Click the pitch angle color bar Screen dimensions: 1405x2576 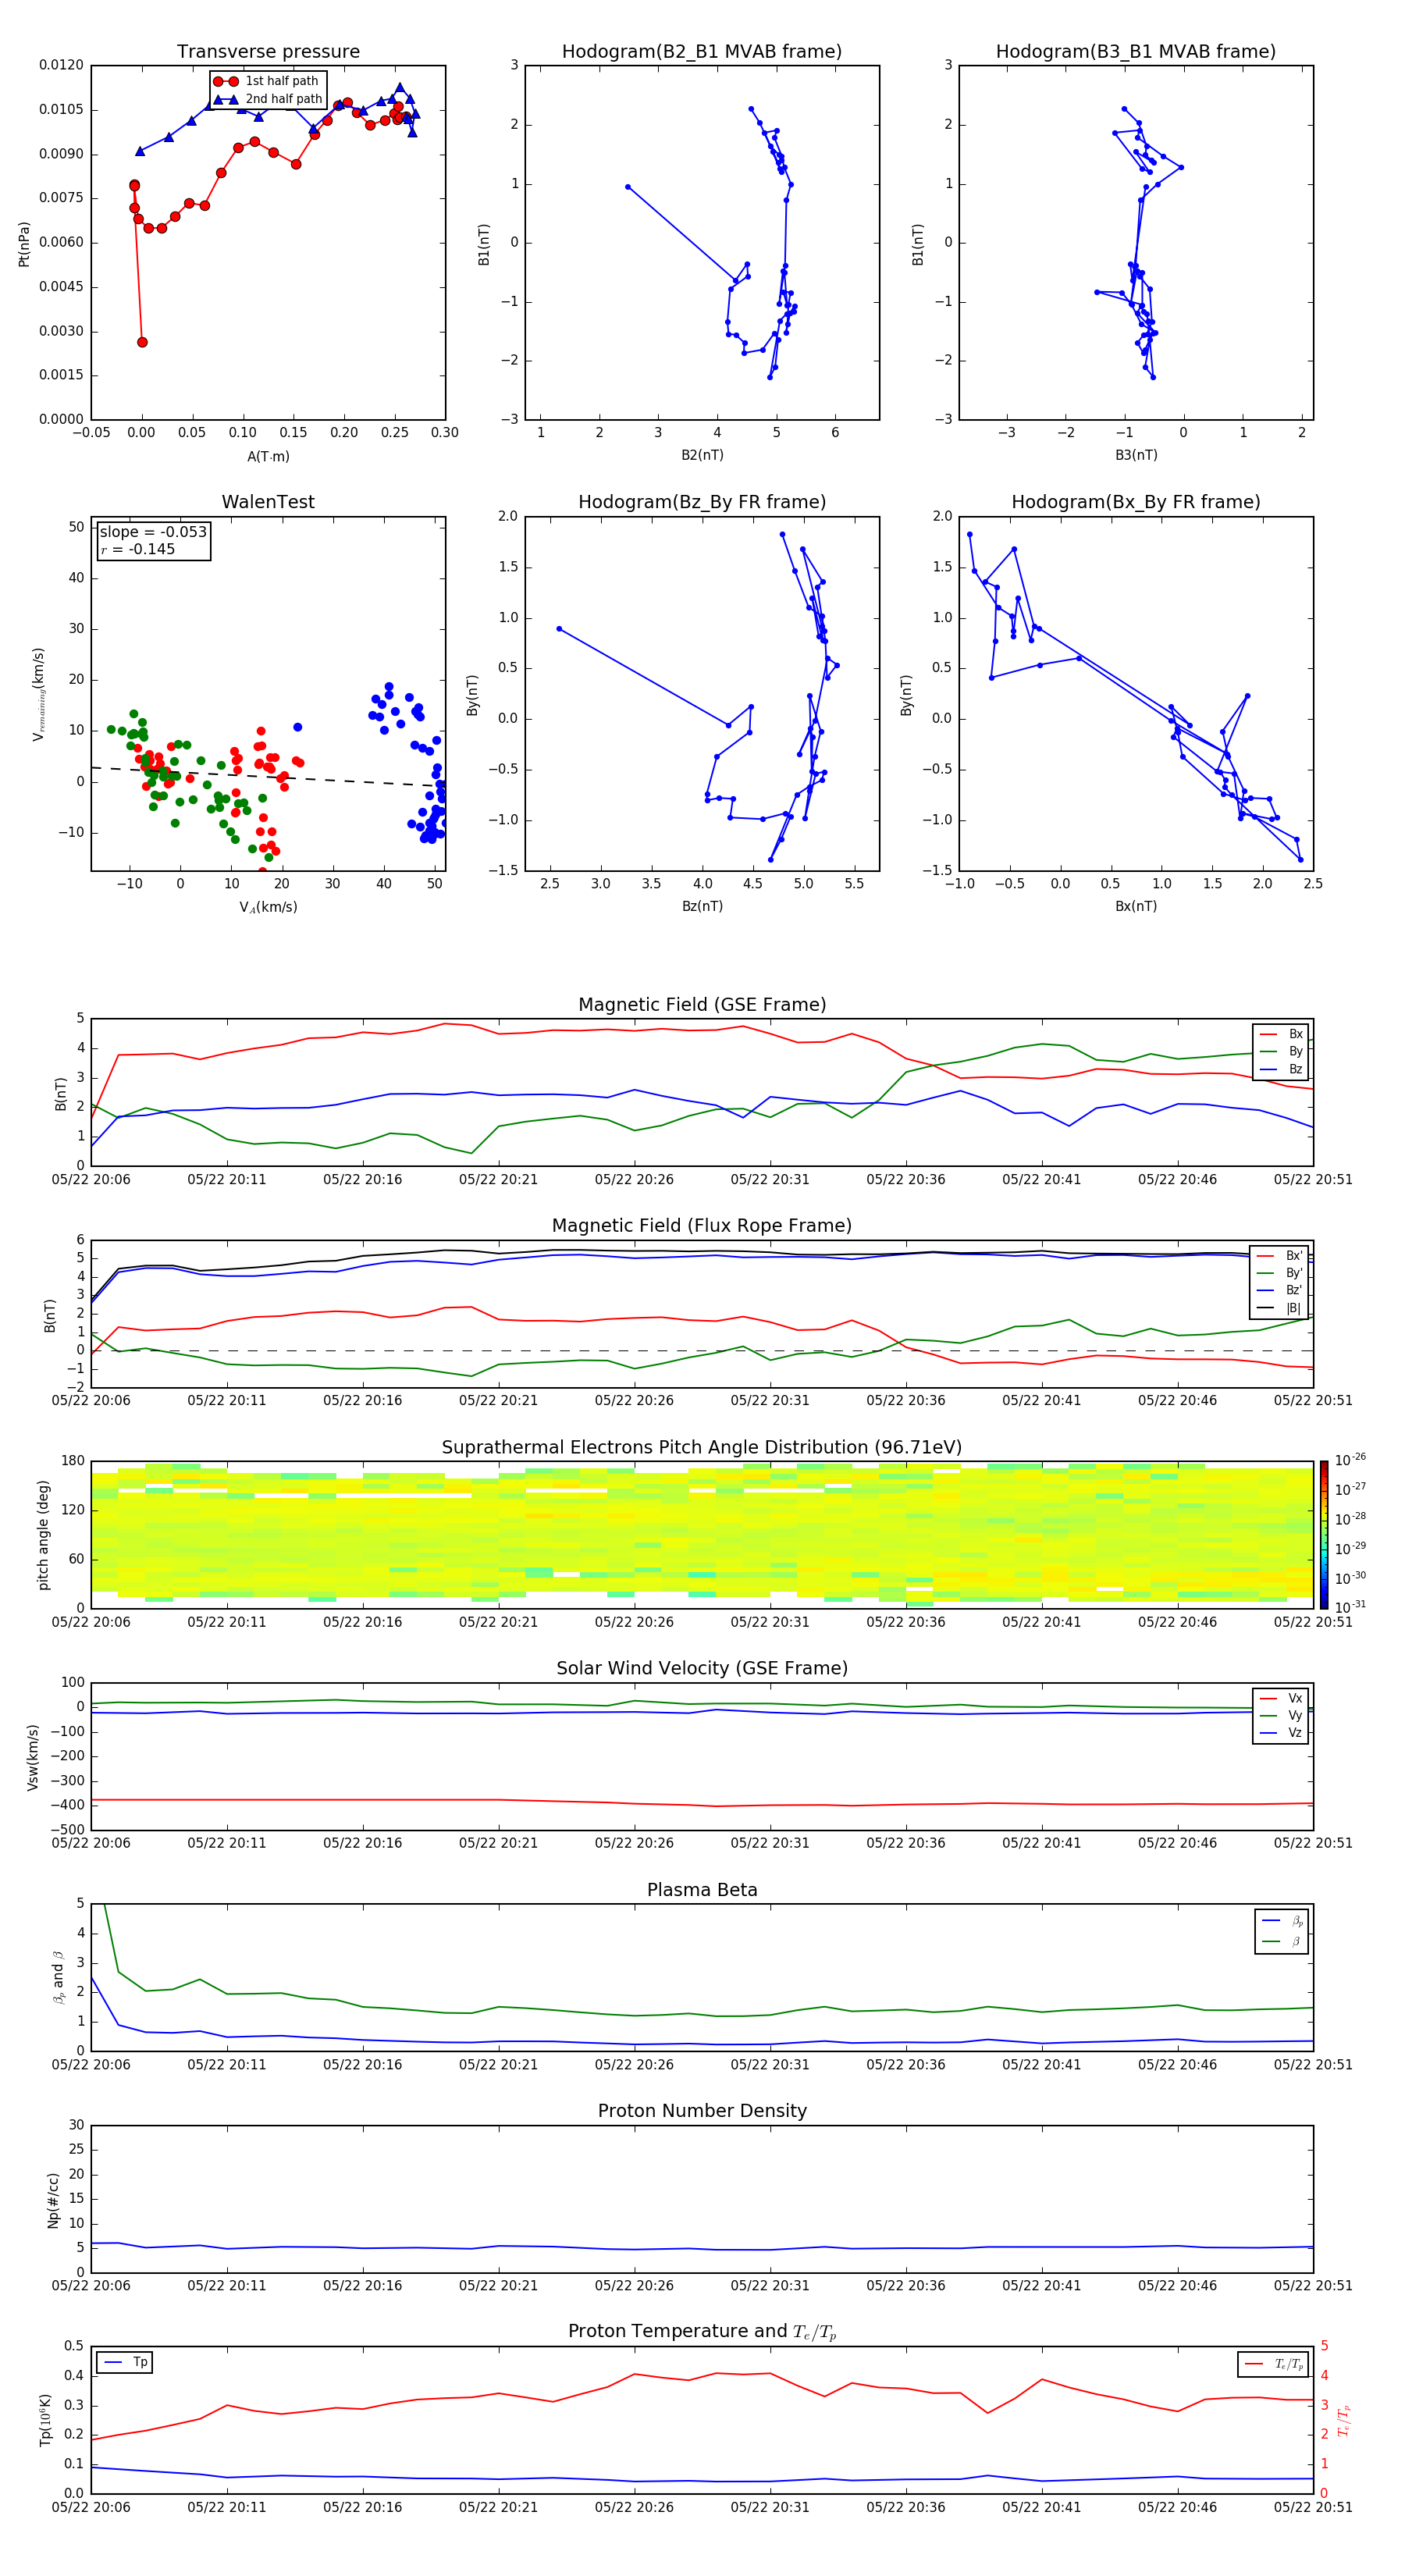point(1324,1535)
